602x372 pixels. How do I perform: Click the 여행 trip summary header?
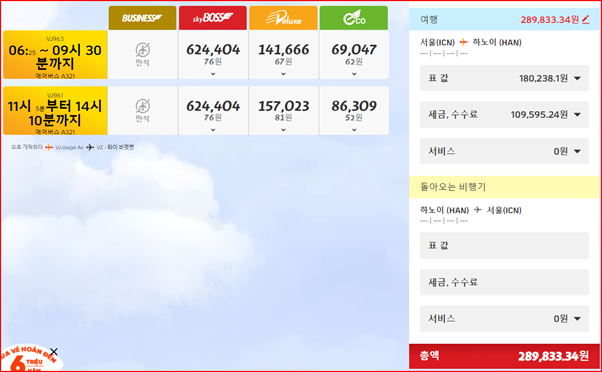coord(505,19)
